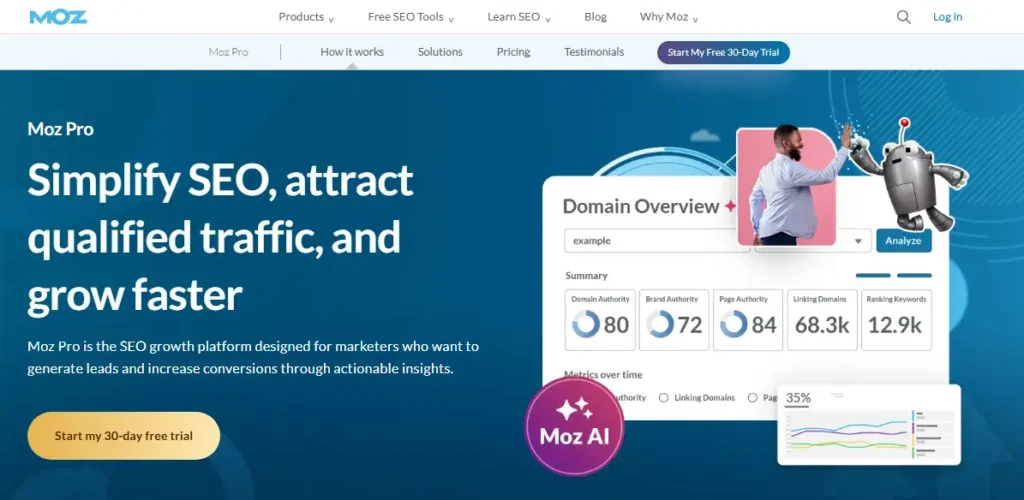The height and width of the screenshot is (500, 1024).
Task: Click the gold Start my 30-day free trial button
Action: (x=124, y=436)
